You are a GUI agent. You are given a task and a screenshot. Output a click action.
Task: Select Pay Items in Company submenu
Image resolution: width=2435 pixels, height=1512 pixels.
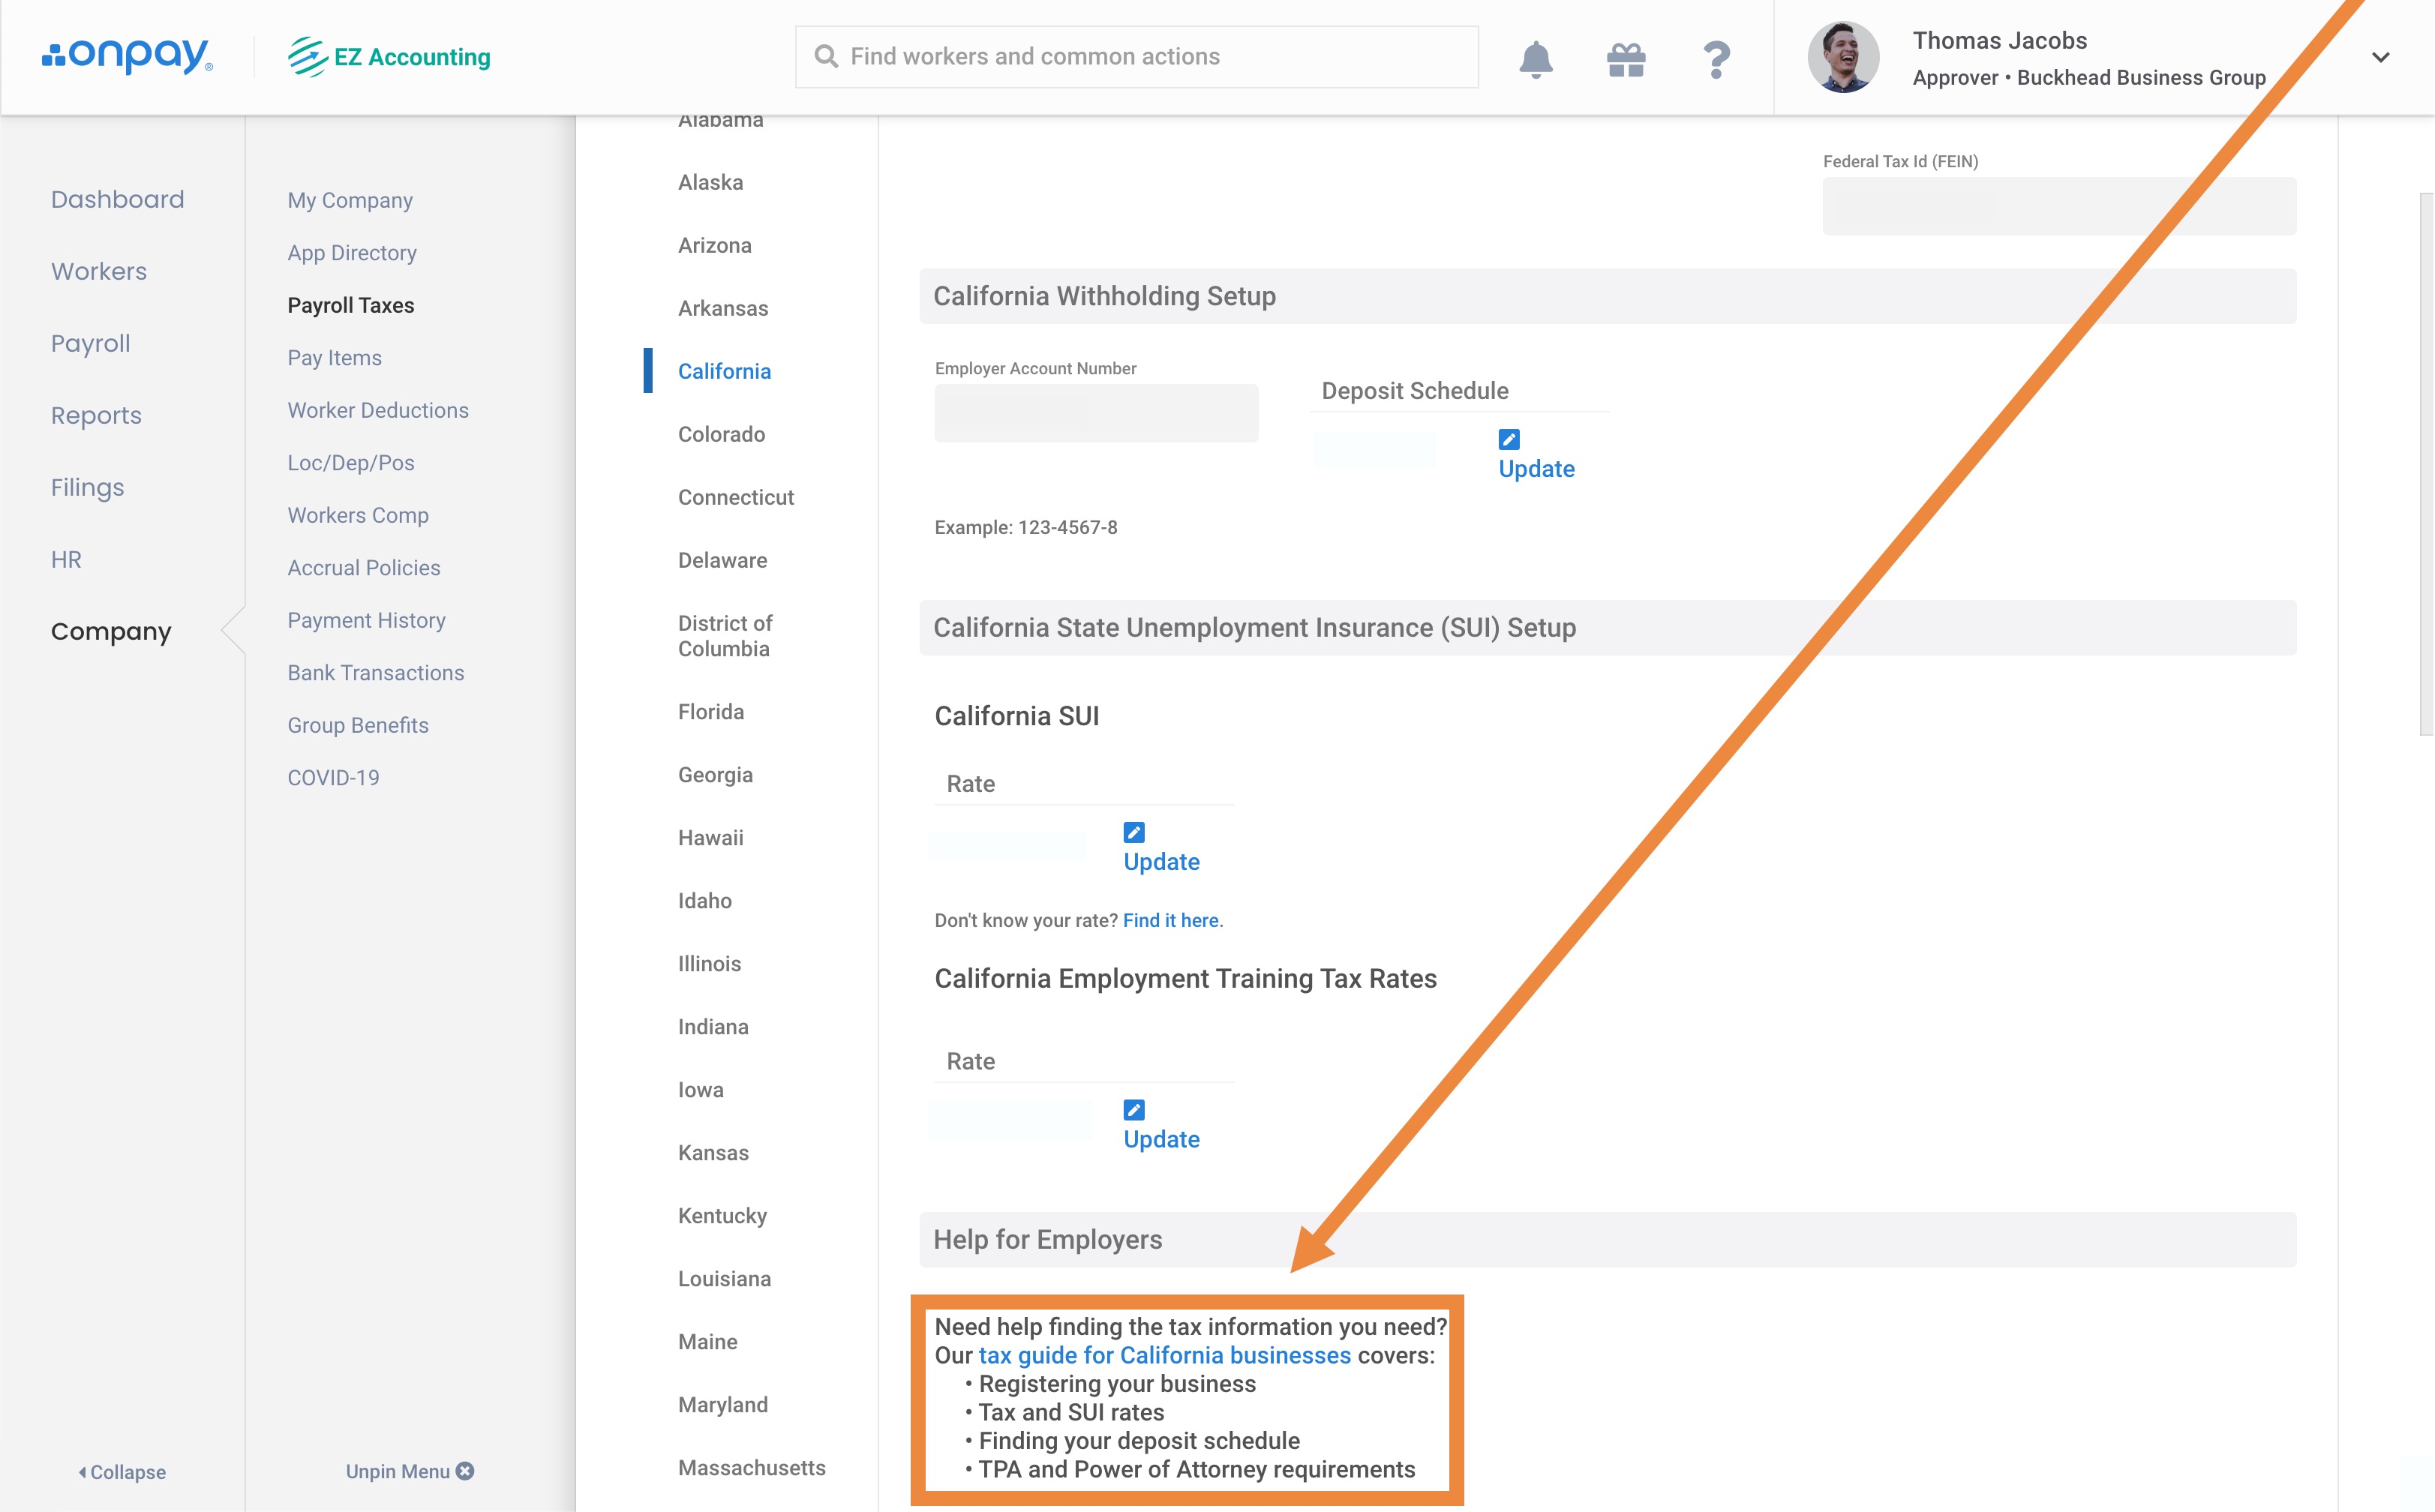coord(334,358)
